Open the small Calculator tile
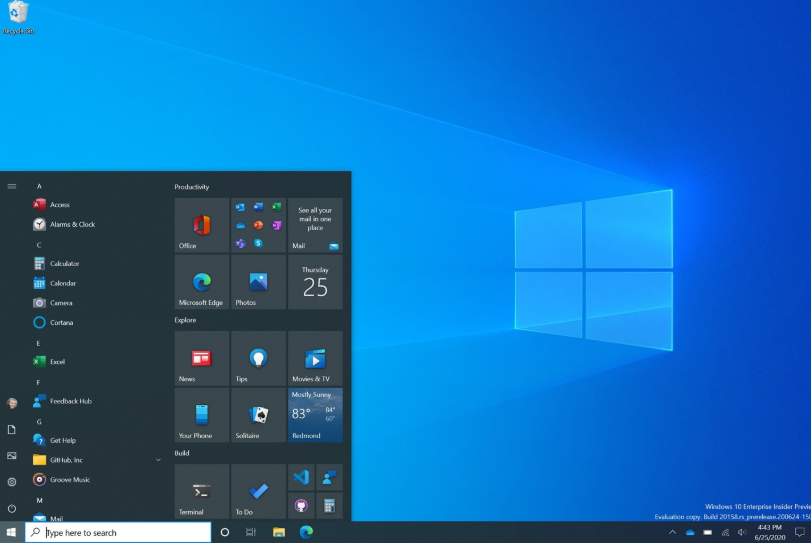 [x=329, y=506]
